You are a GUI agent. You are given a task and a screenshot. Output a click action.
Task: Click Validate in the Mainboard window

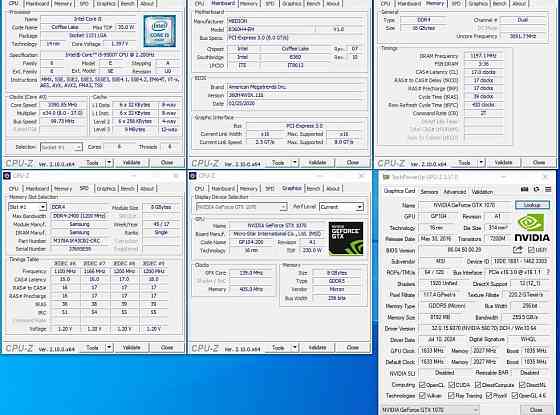(x=317, y=162)
